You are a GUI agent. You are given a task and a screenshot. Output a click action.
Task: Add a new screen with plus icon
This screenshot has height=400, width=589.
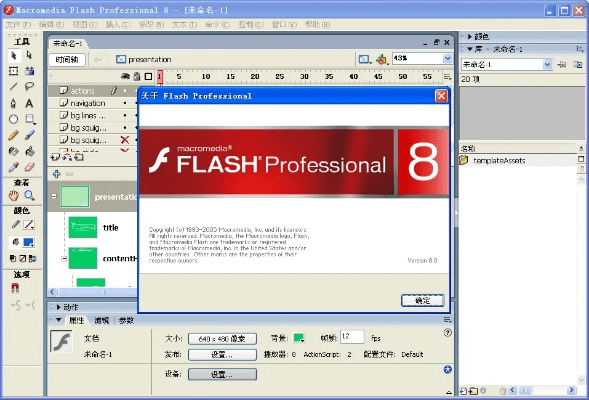click(x=57, y=174)
